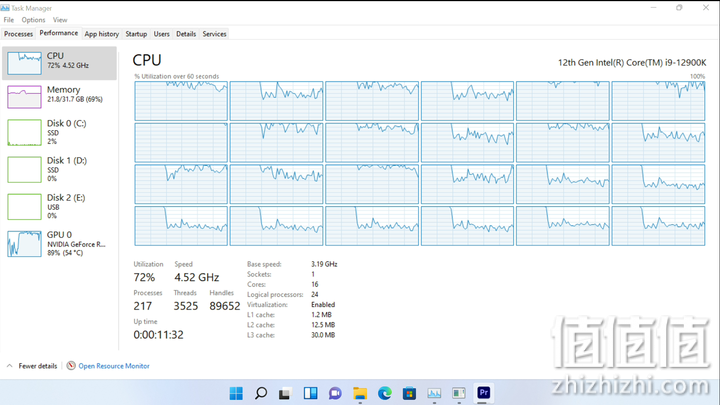Viewport: 720px width, 405px height.
Task: Open the Startup tab
Action: (136, 34)
